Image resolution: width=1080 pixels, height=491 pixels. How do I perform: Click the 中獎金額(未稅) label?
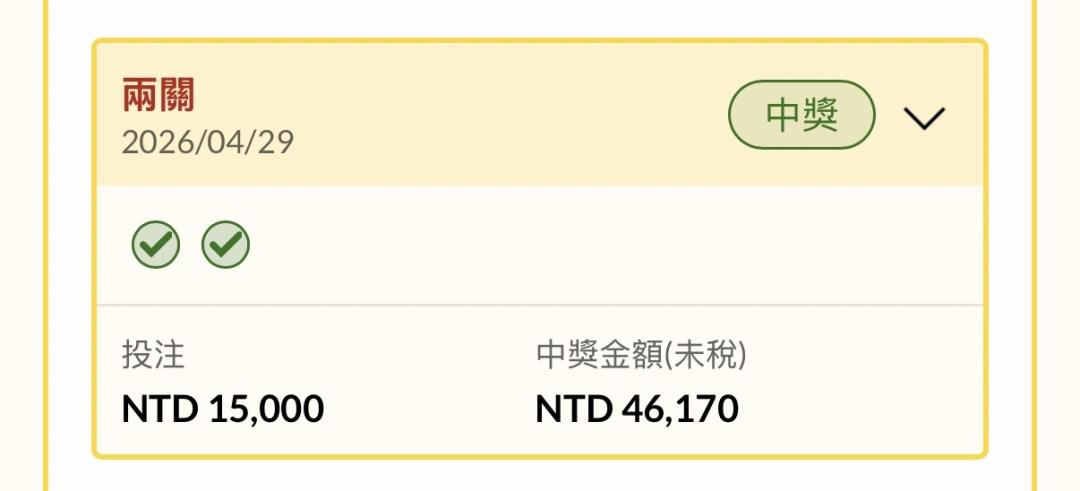(641, 355)
